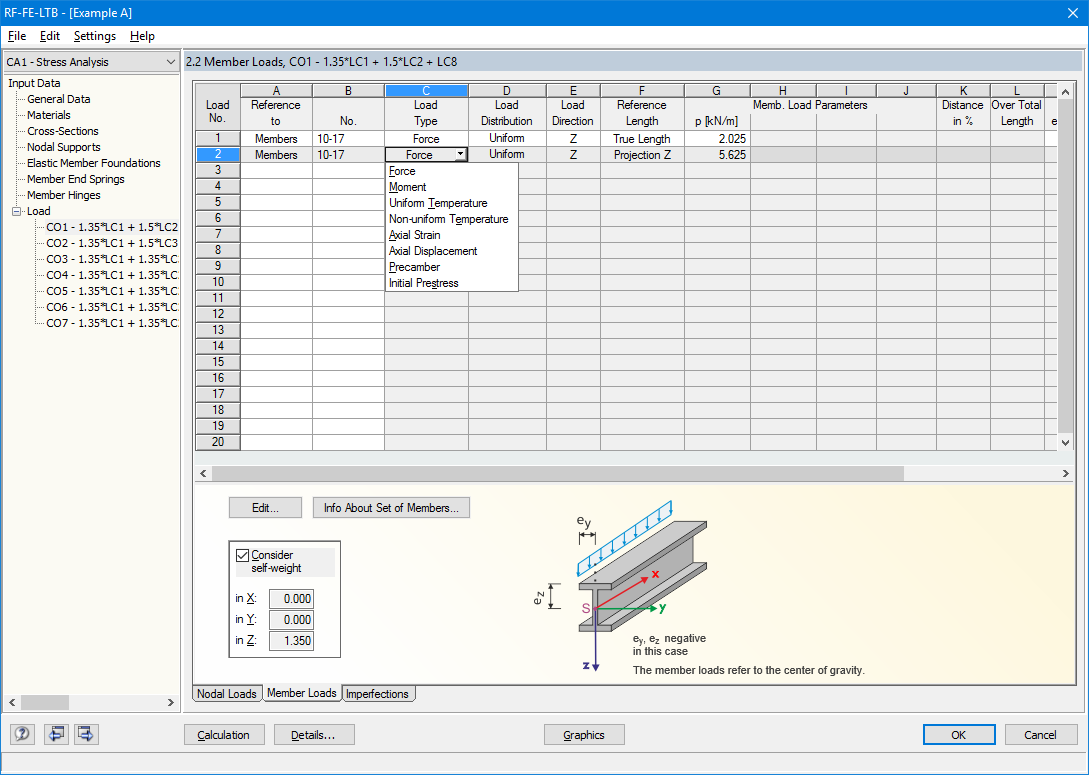Open Member End Springs item
The height and width of the screenshot is (775, 1089).
point(76,179)
